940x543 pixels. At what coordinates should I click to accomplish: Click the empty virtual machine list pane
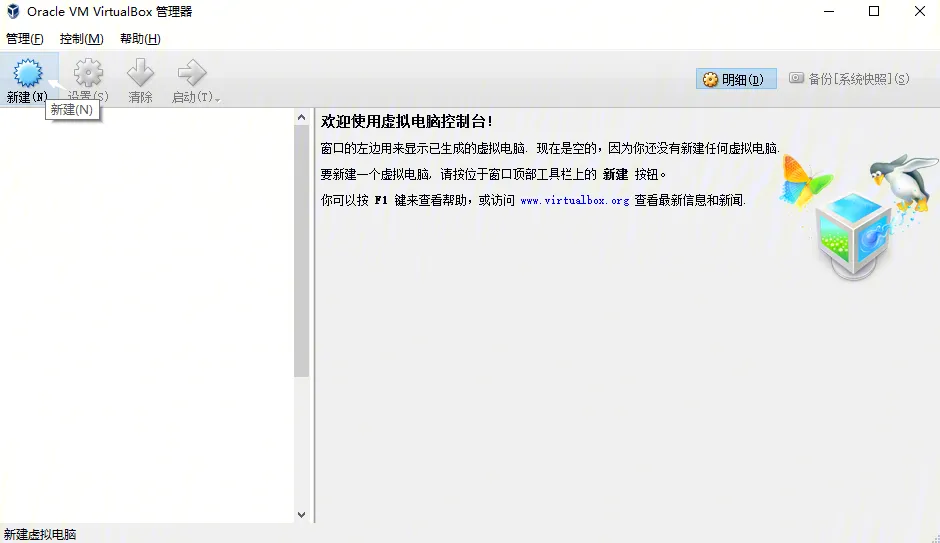point(147,320)
